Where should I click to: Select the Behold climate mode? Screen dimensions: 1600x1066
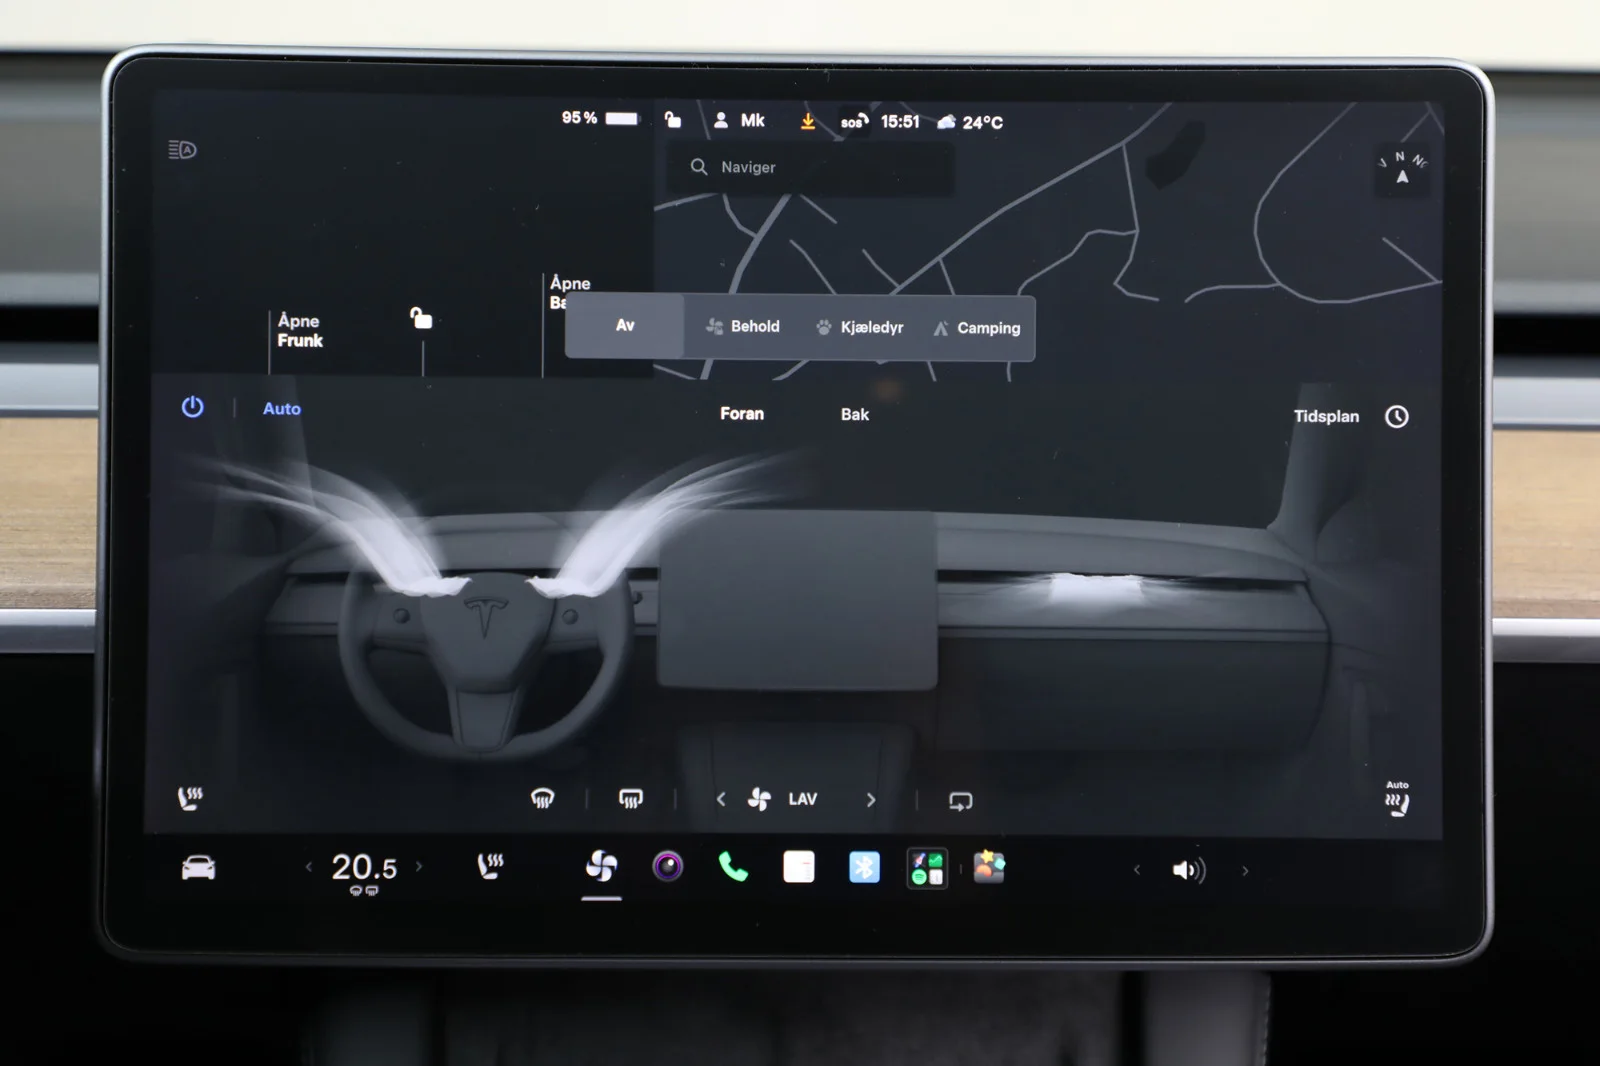(743, 326)
